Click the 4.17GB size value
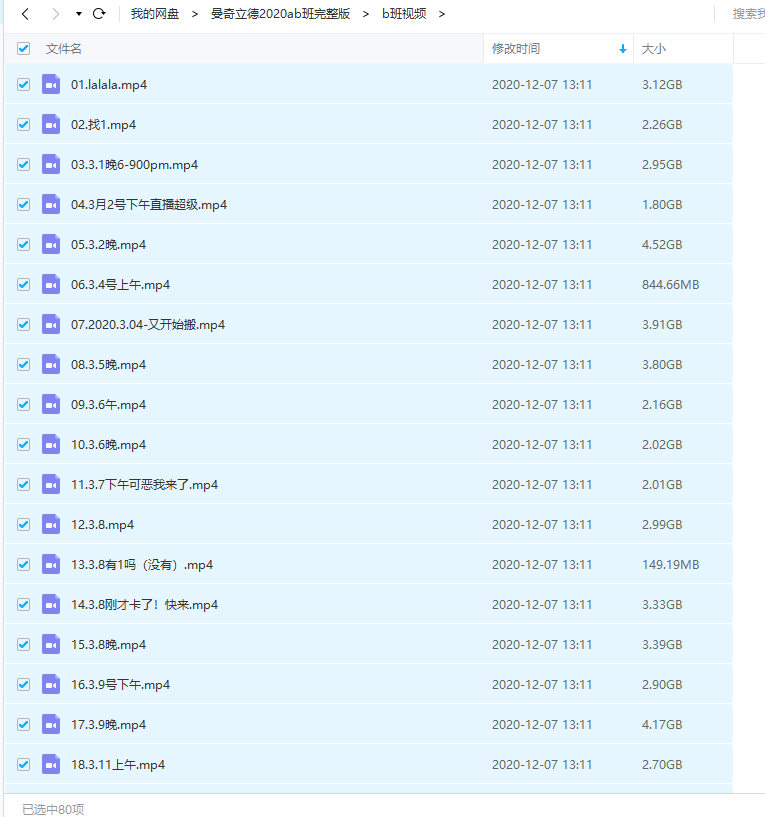The image size is (765, 817). pyautogui.click(x=662, y=725)
